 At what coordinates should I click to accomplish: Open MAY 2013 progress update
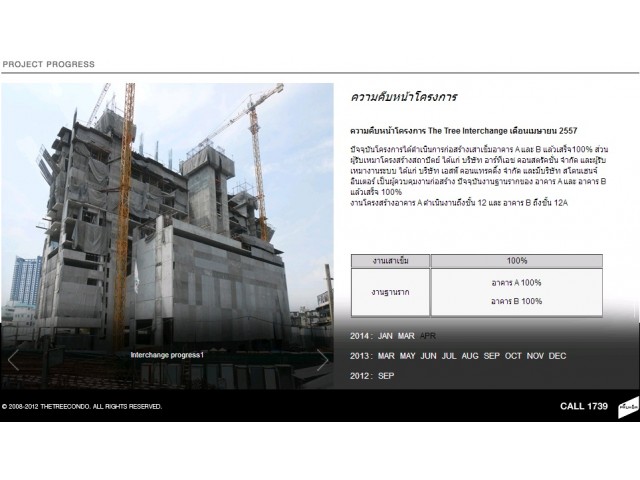[x=407, y=356]
